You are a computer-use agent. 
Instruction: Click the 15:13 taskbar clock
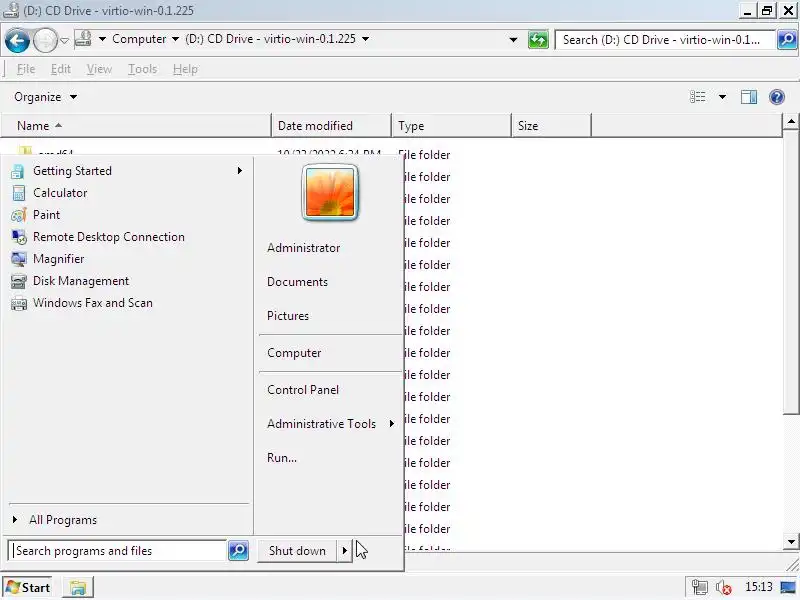point(758,587)
